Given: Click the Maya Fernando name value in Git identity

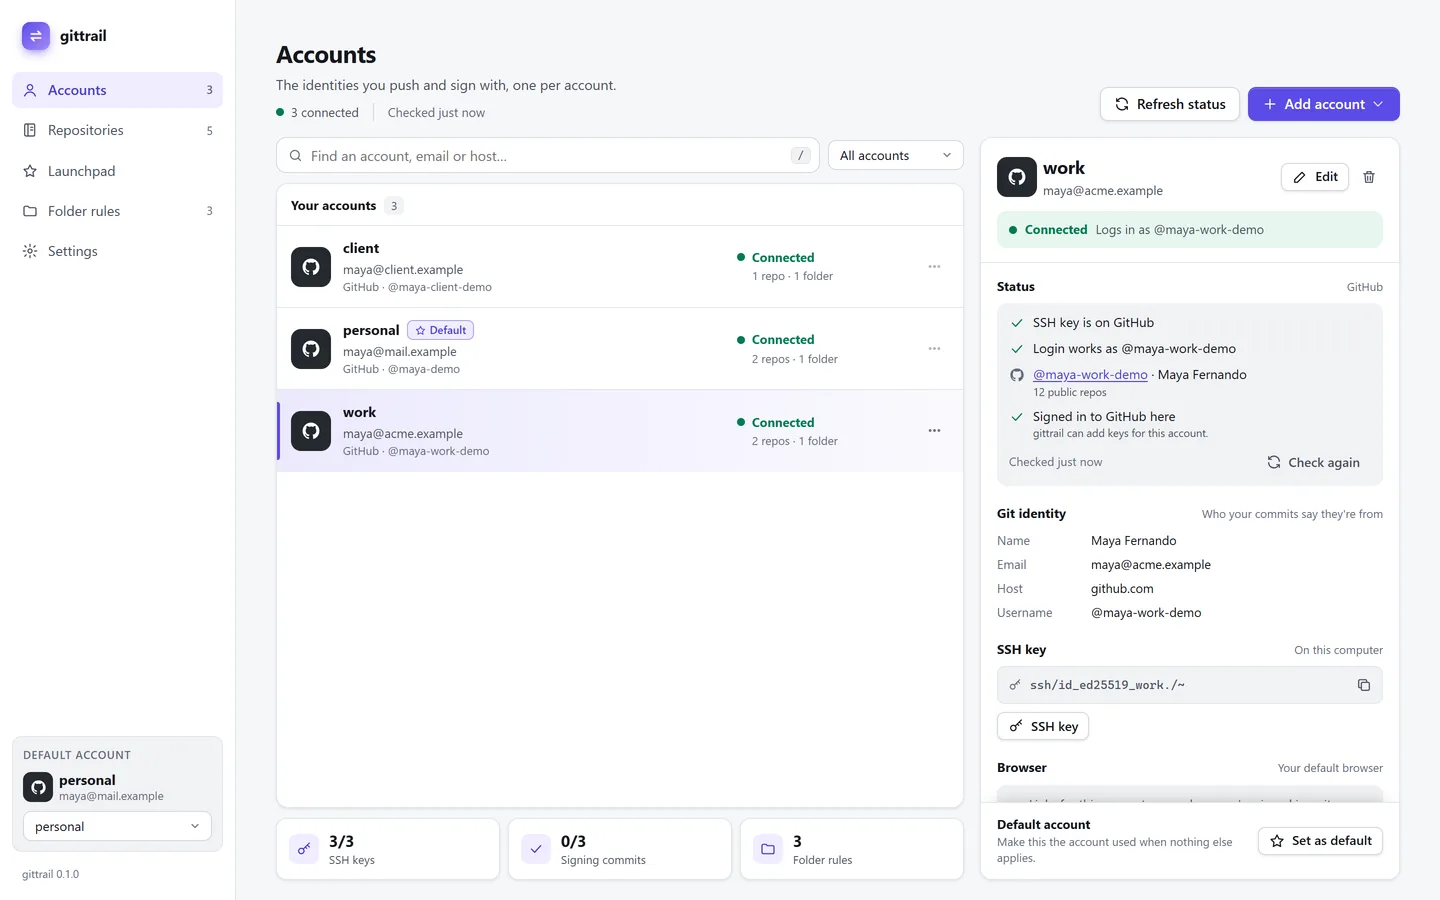Looking at the screenshot, I should [1134, 541].
